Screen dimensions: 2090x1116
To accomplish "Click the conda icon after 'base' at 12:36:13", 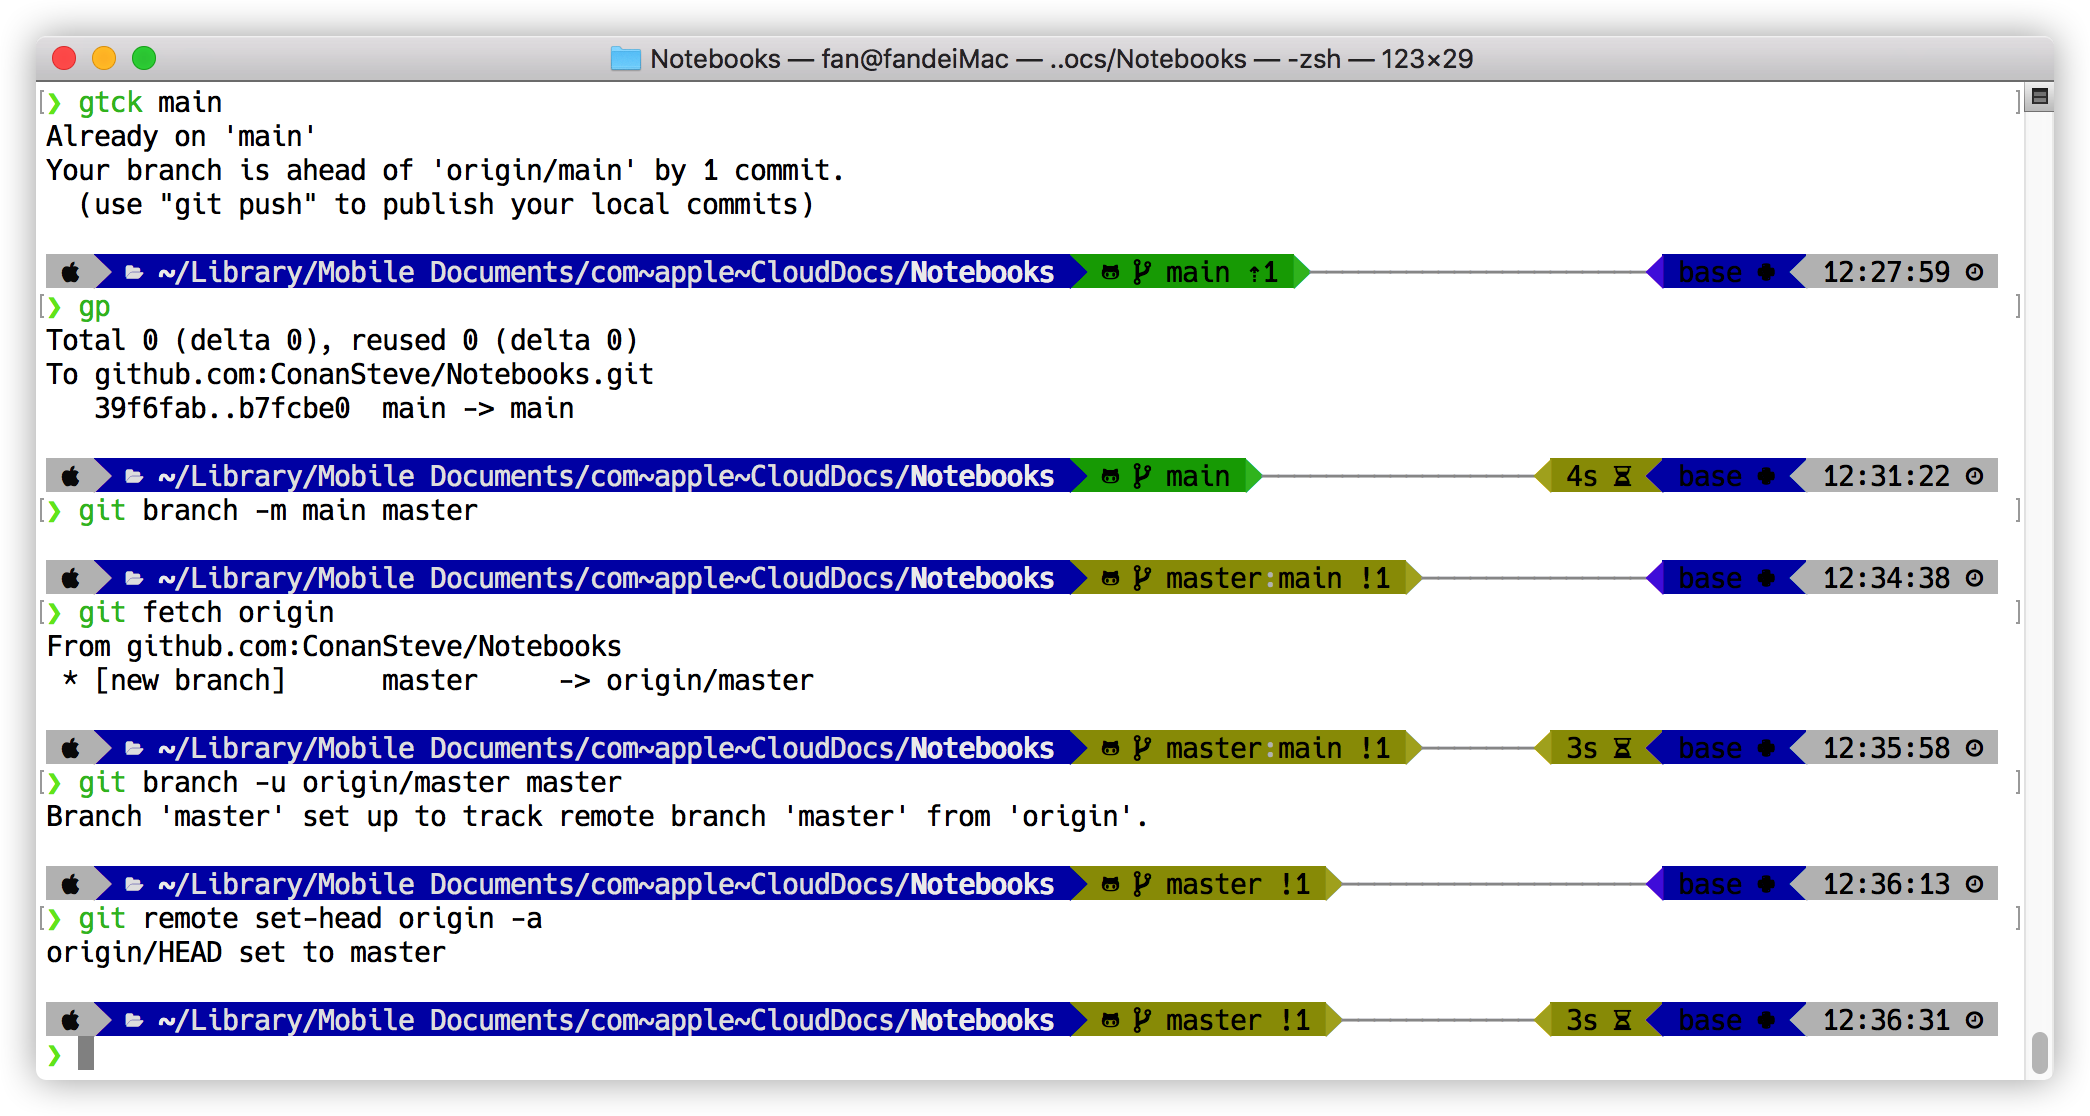I will pos(1767,884).
